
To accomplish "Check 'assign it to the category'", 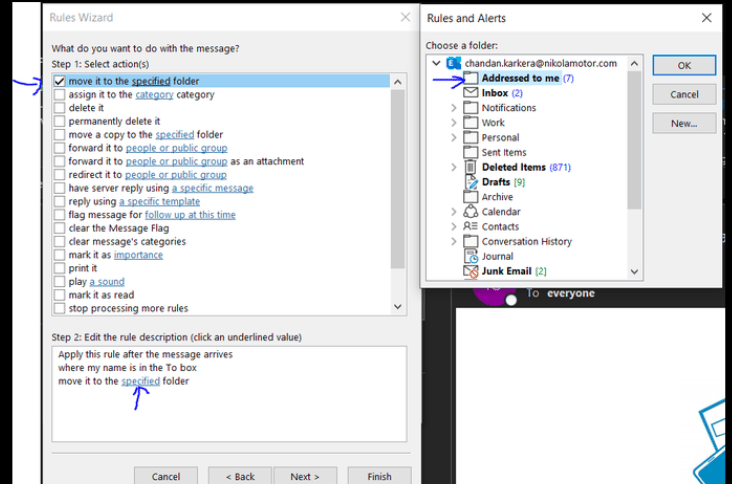I will [59, 95].
